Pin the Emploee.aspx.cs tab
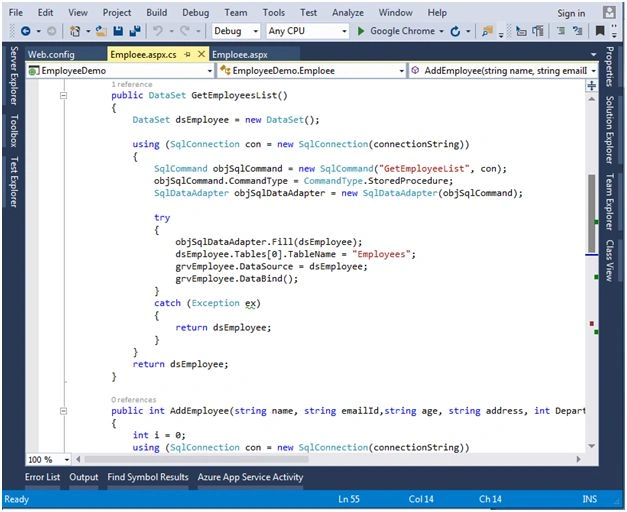 tap(188, 54)
